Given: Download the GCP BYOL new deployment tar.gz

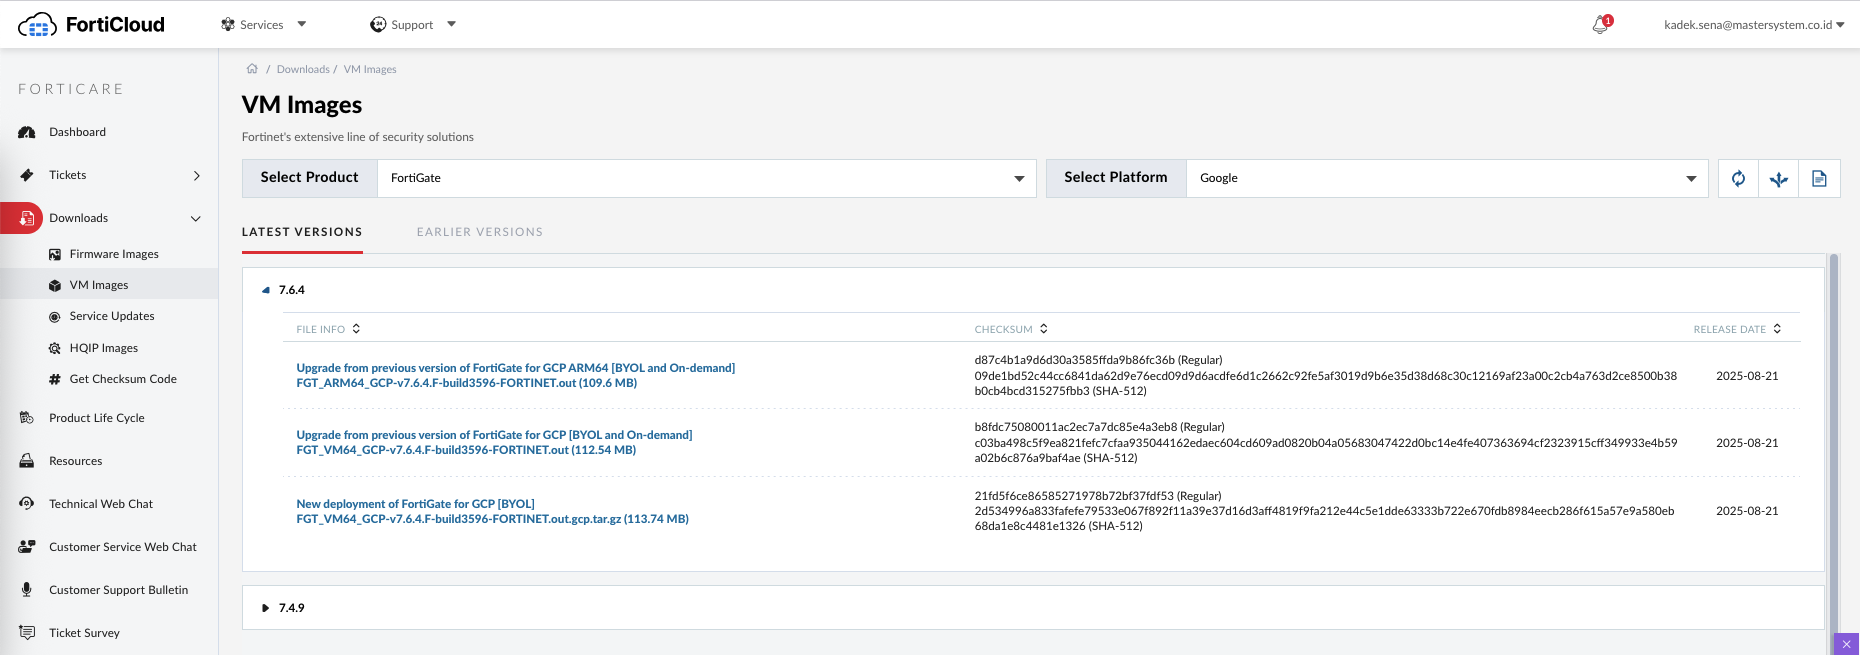Looking at the screenshot, I should [x=492, y=519].
